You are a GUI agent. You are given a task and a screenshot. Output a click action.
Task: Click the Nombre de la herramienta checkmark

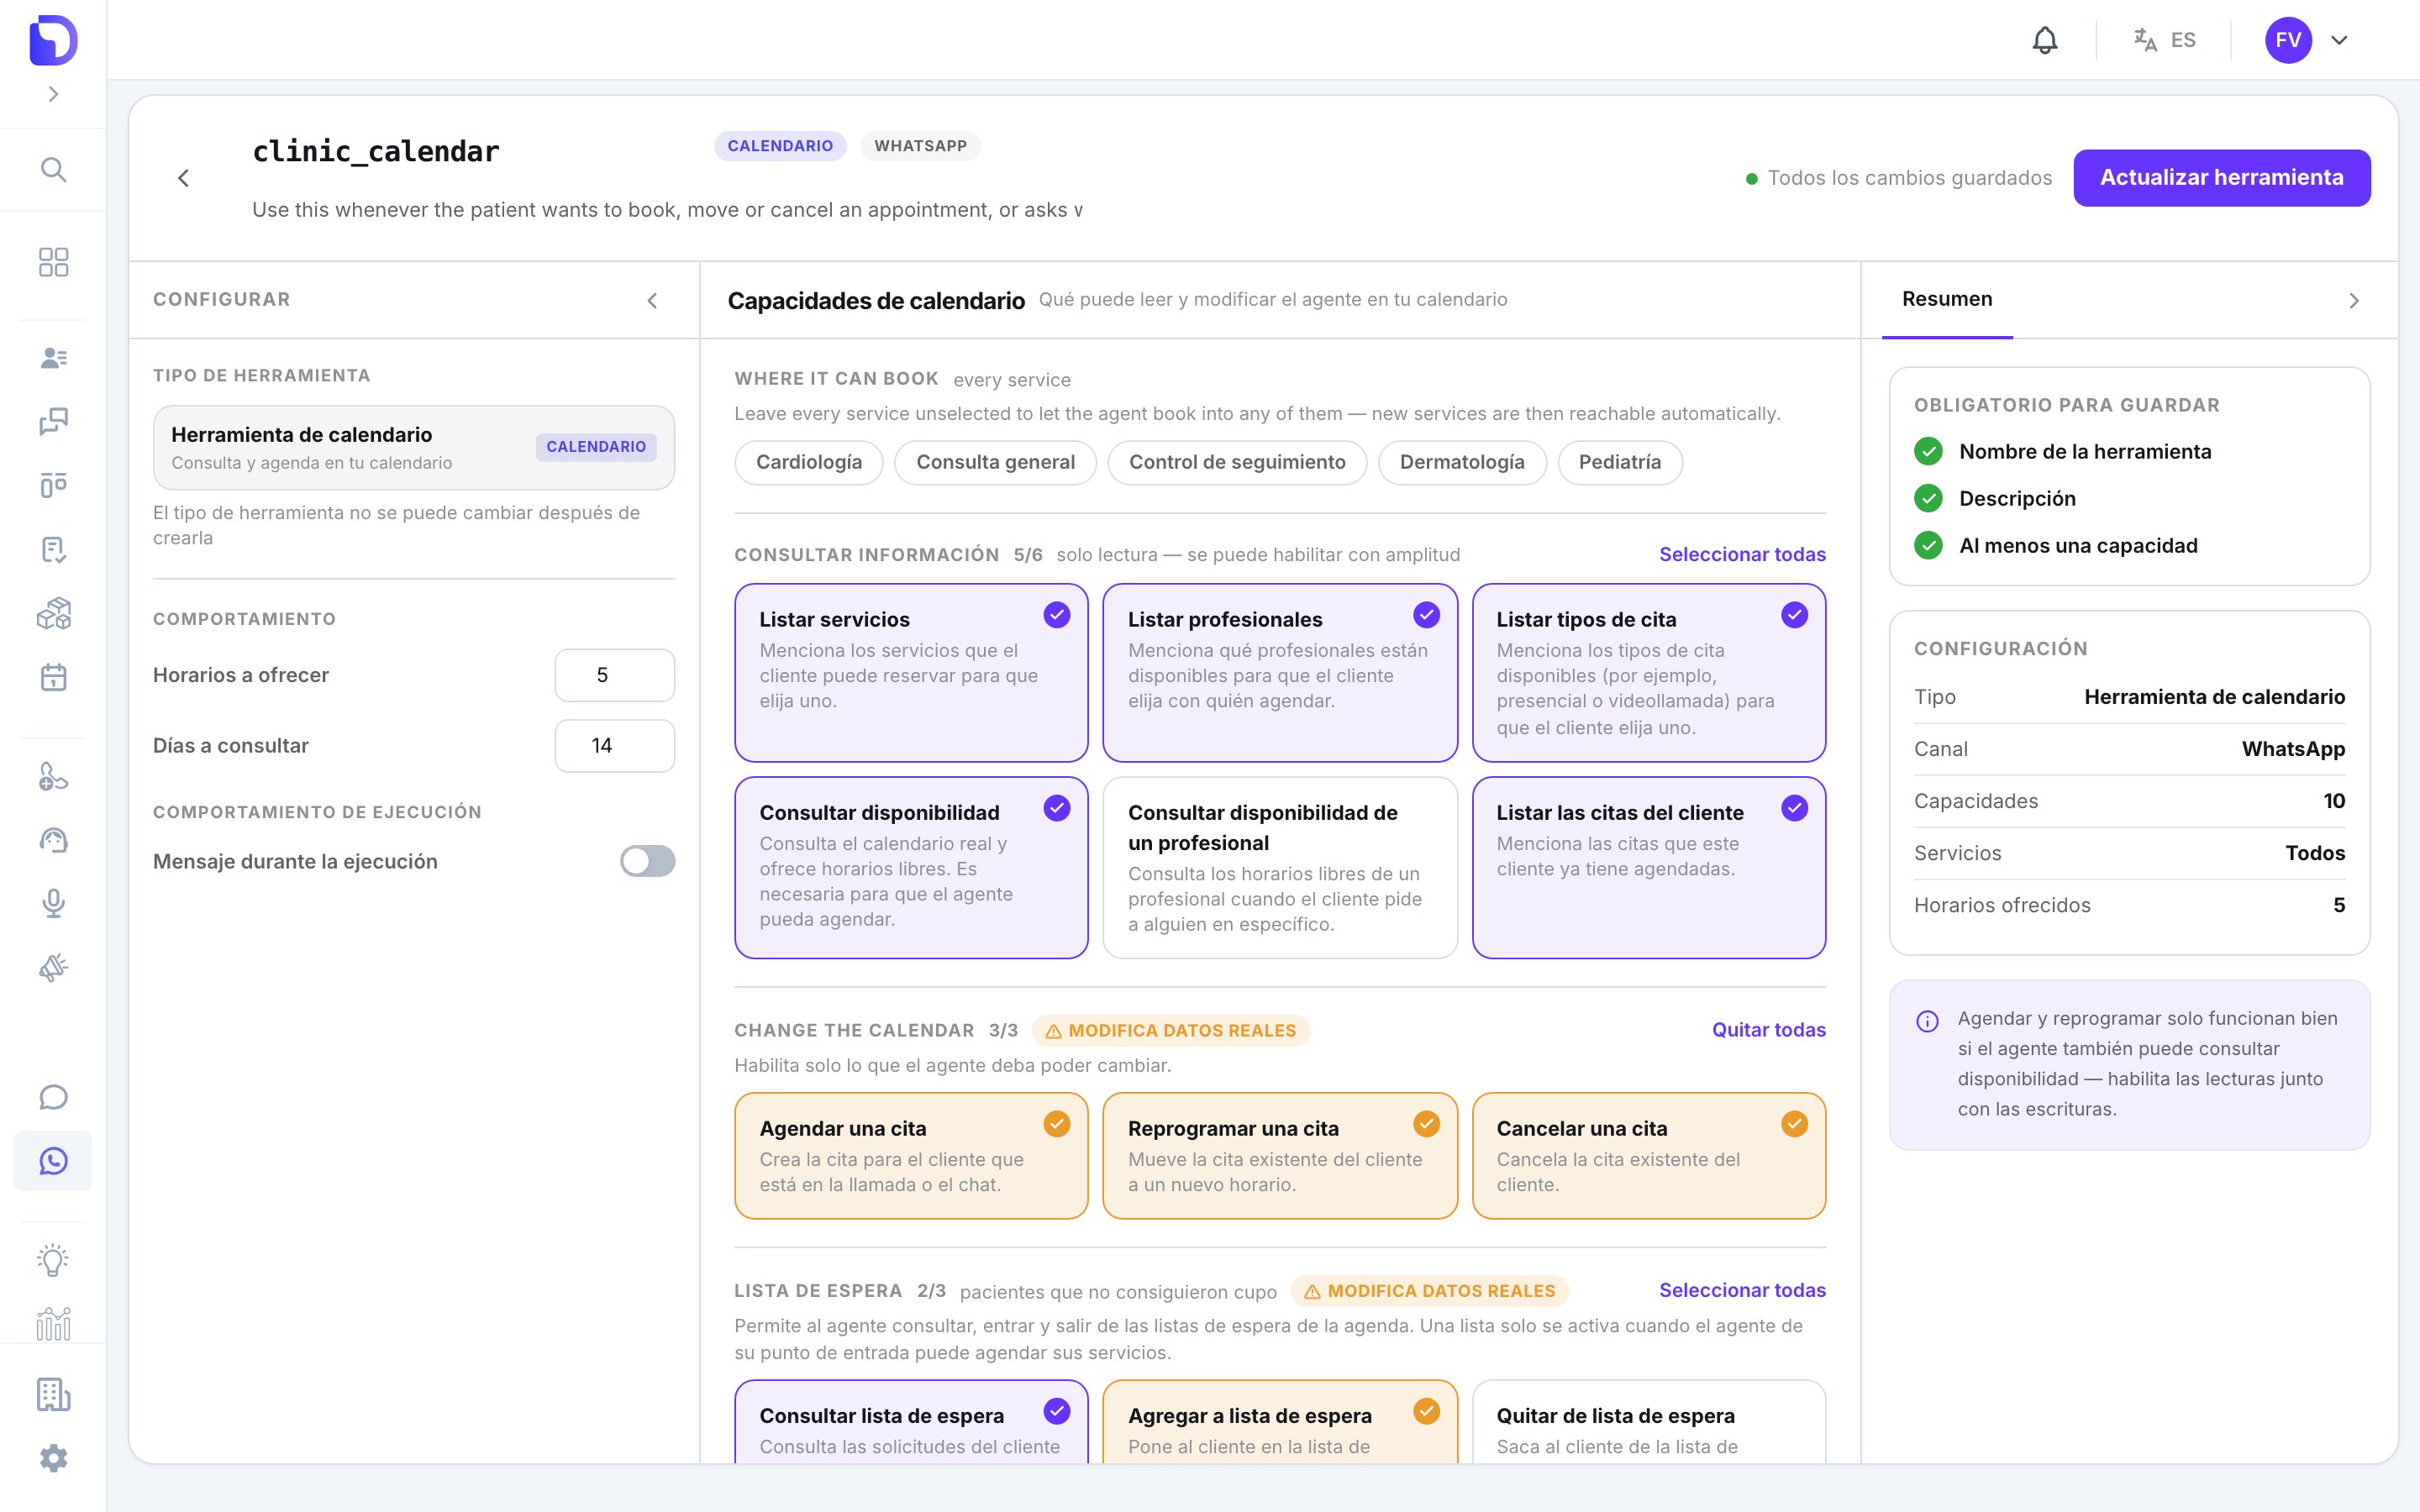(x=1928, y=452)
